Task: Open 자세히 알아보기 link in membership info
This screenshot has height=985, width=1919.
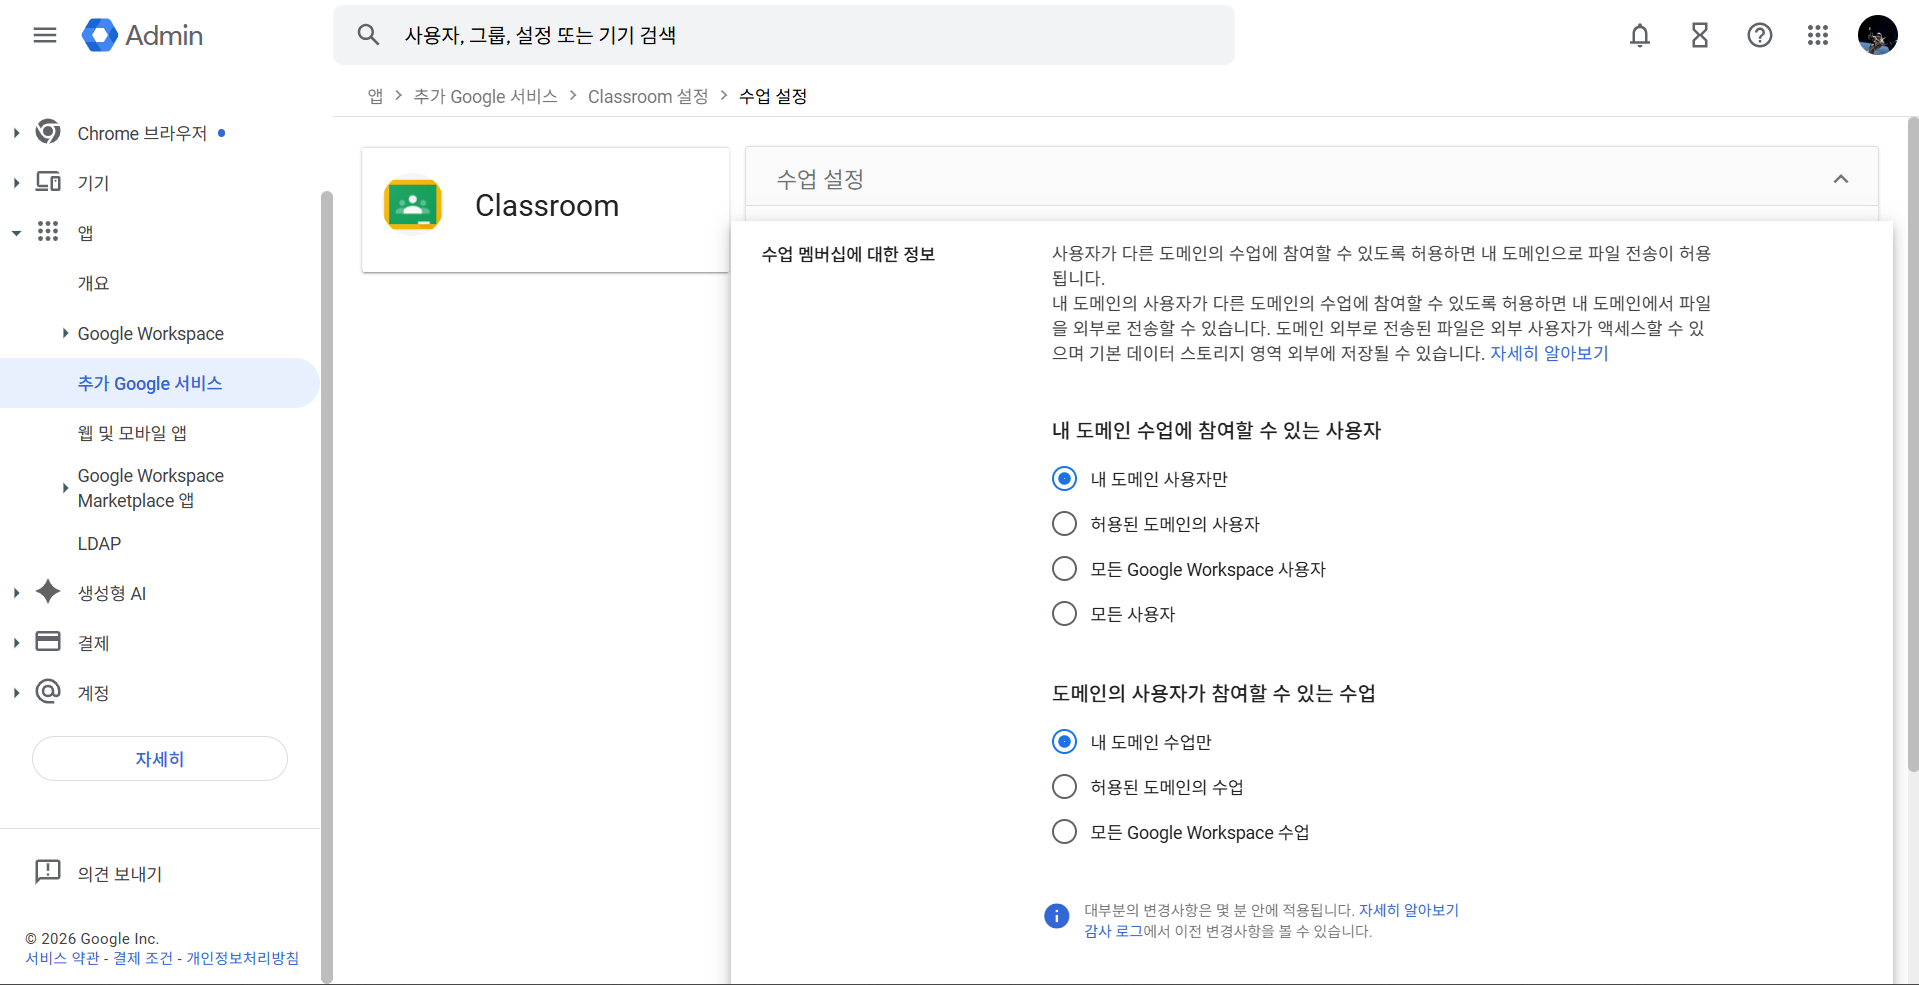Action: coord(1549,353)
